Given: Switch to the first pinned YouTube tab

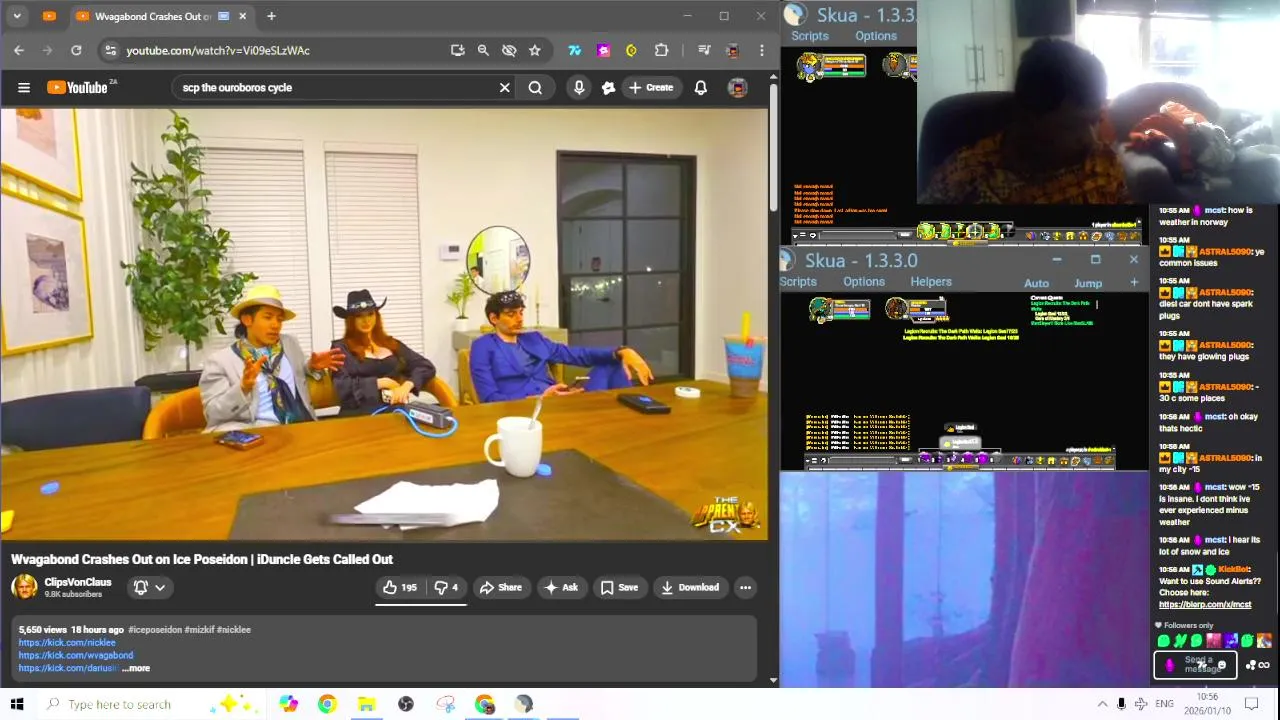Looking at the screenshot, I should (49, 16).
